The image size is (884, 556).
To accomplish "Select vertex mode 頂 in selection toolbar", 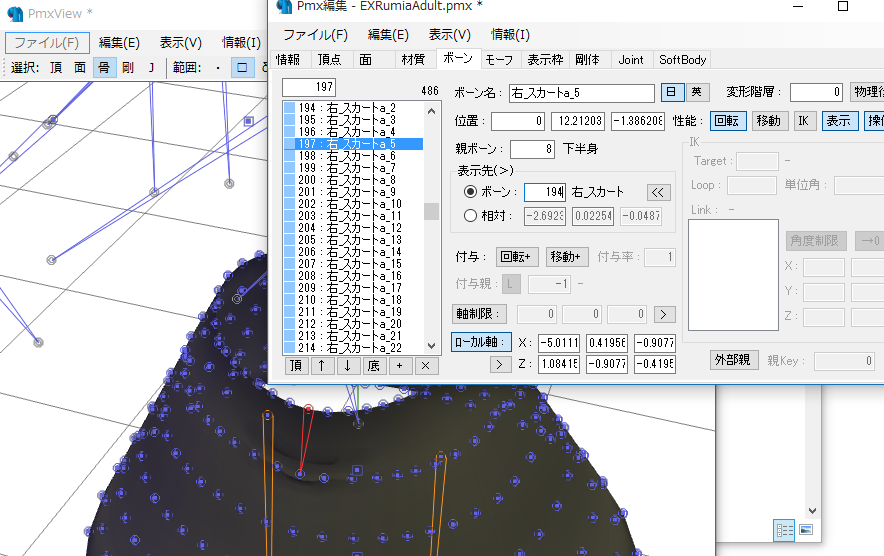I will [56, 68].
